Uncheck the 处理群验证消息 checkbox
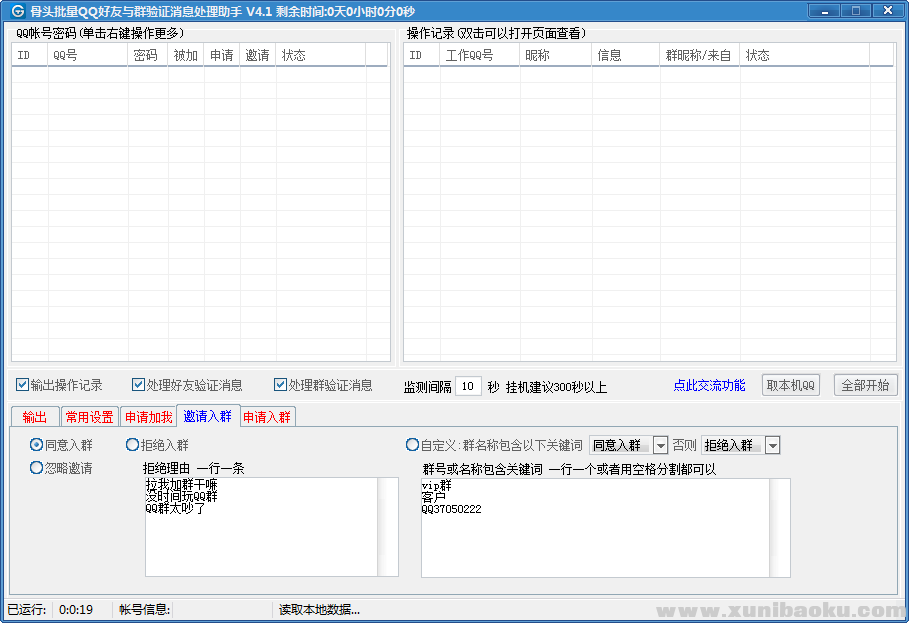 click(281, 385)
